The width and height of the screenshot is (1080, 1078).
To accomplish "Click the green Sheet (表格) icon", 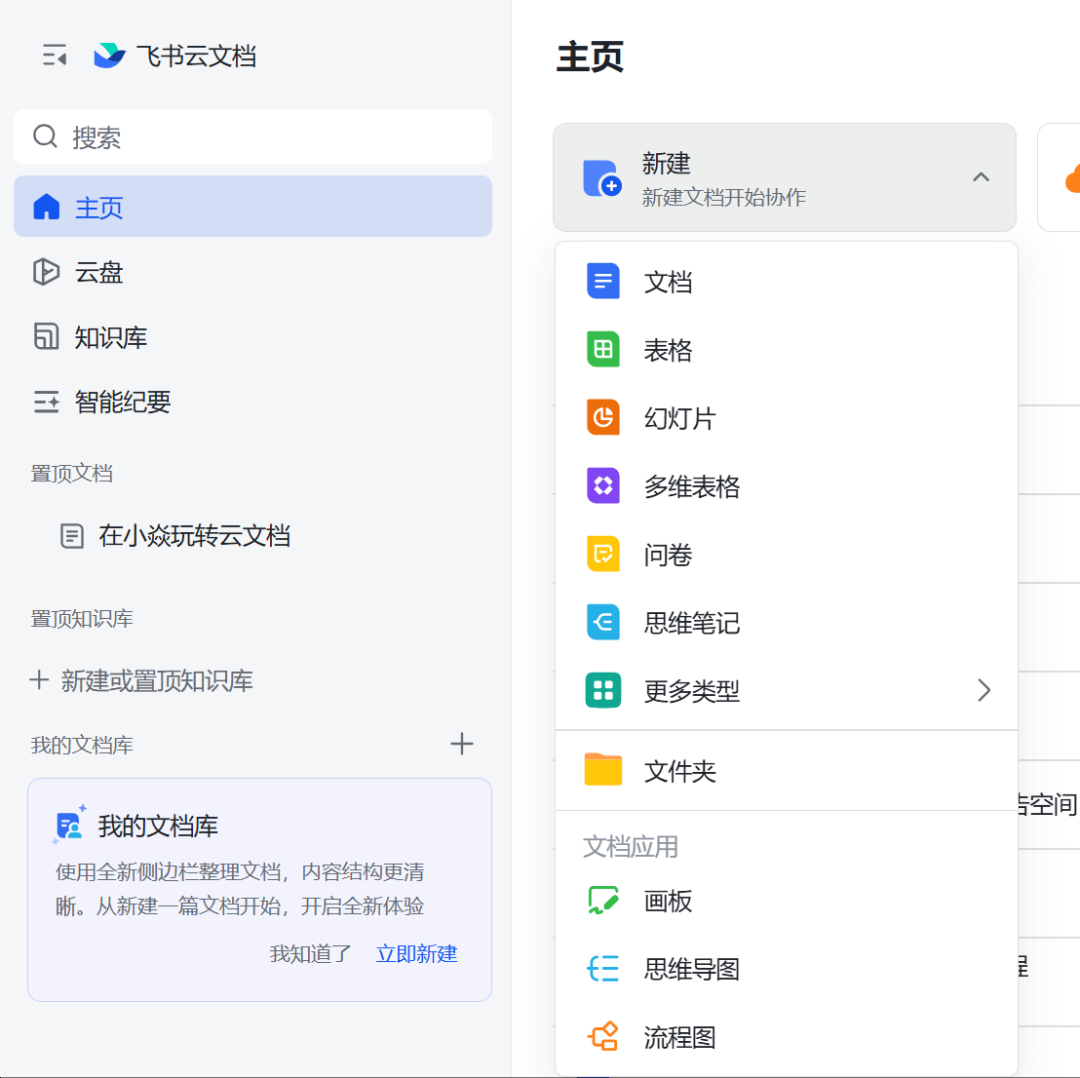I will [603, 350].
